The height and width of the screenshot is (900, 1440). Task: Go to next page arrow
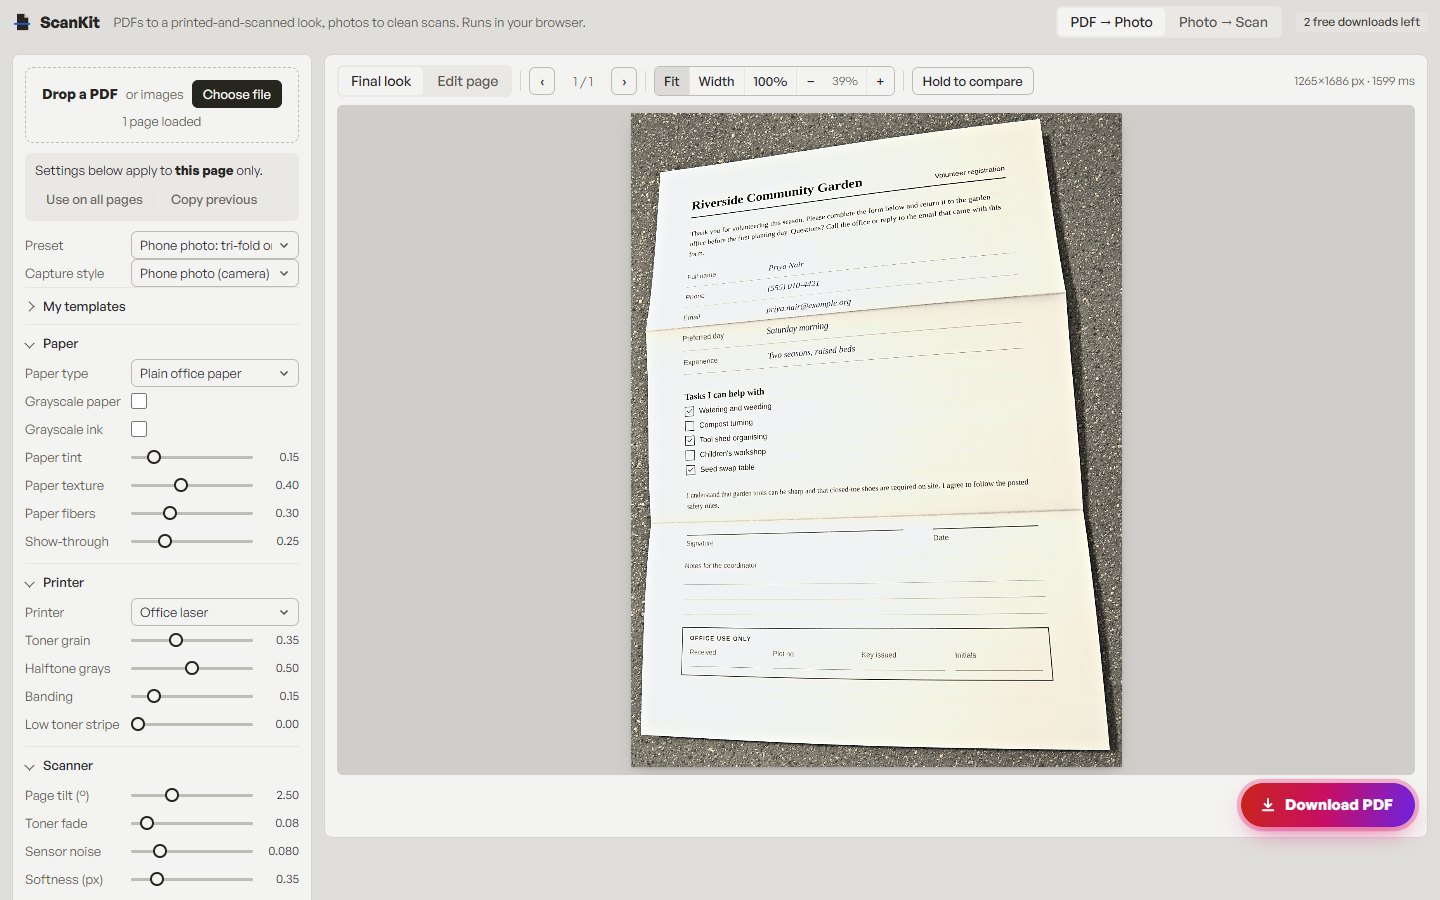624,81
